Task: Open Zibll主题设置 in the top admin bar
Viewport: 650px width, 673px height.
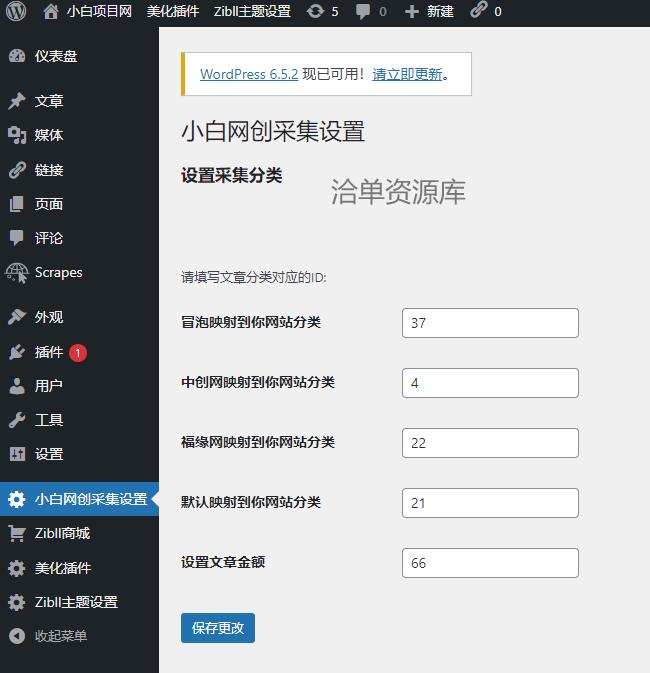Action: click(252, 12)
